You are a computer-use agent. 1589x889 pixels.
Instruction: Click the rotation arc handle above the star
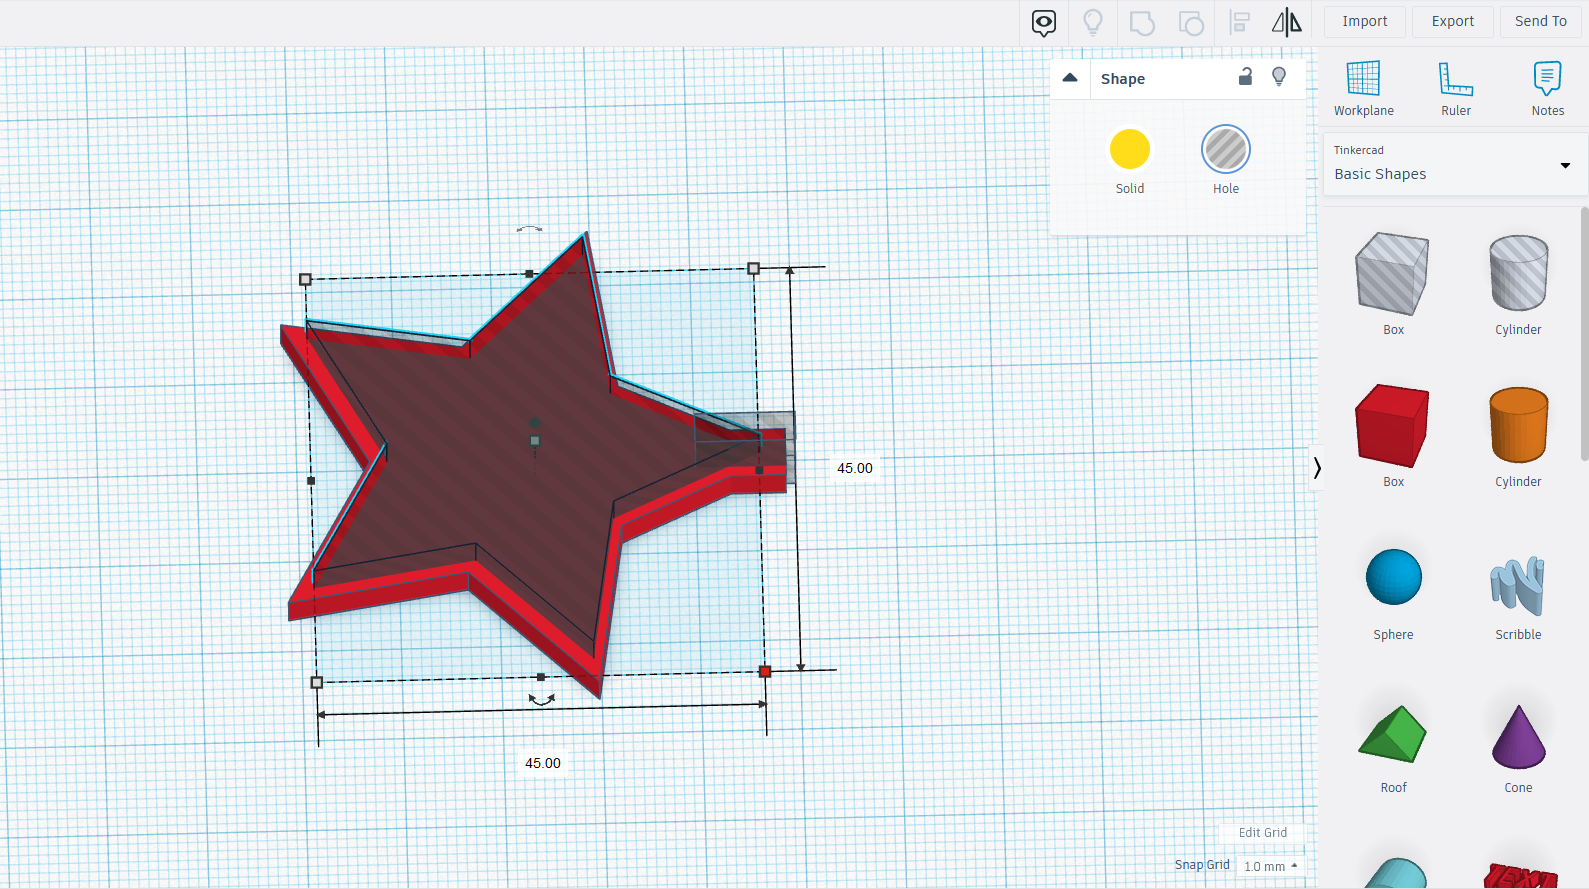(530, 229)
